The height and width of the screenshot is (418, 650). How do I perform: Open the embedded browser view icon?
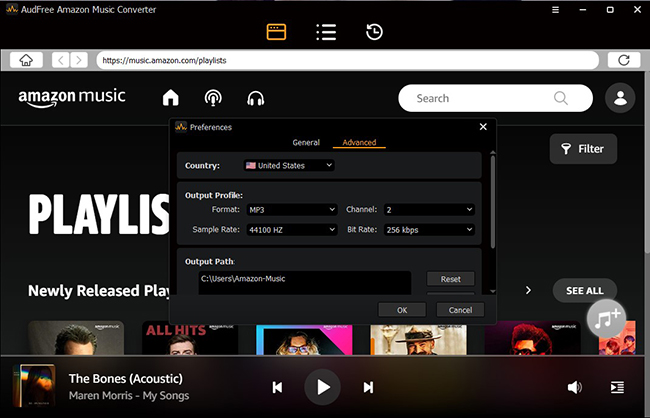pos(276,32)
